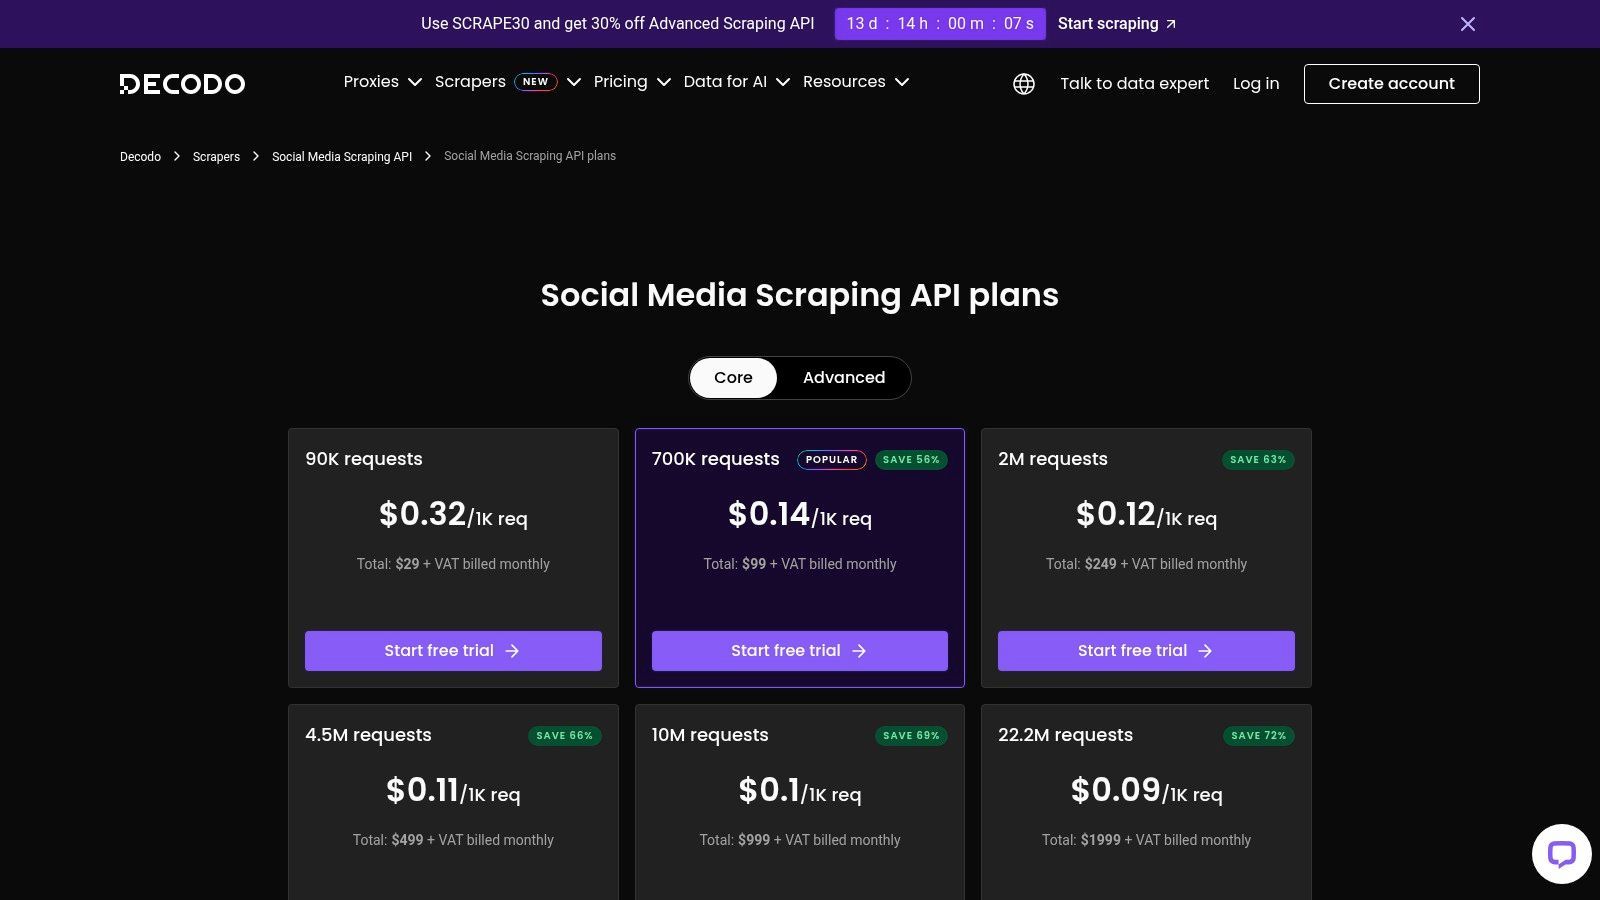Open the live chat bubble
Image resolution: width=1600 pixels, height=900 pixels.
coord(1561,853)
